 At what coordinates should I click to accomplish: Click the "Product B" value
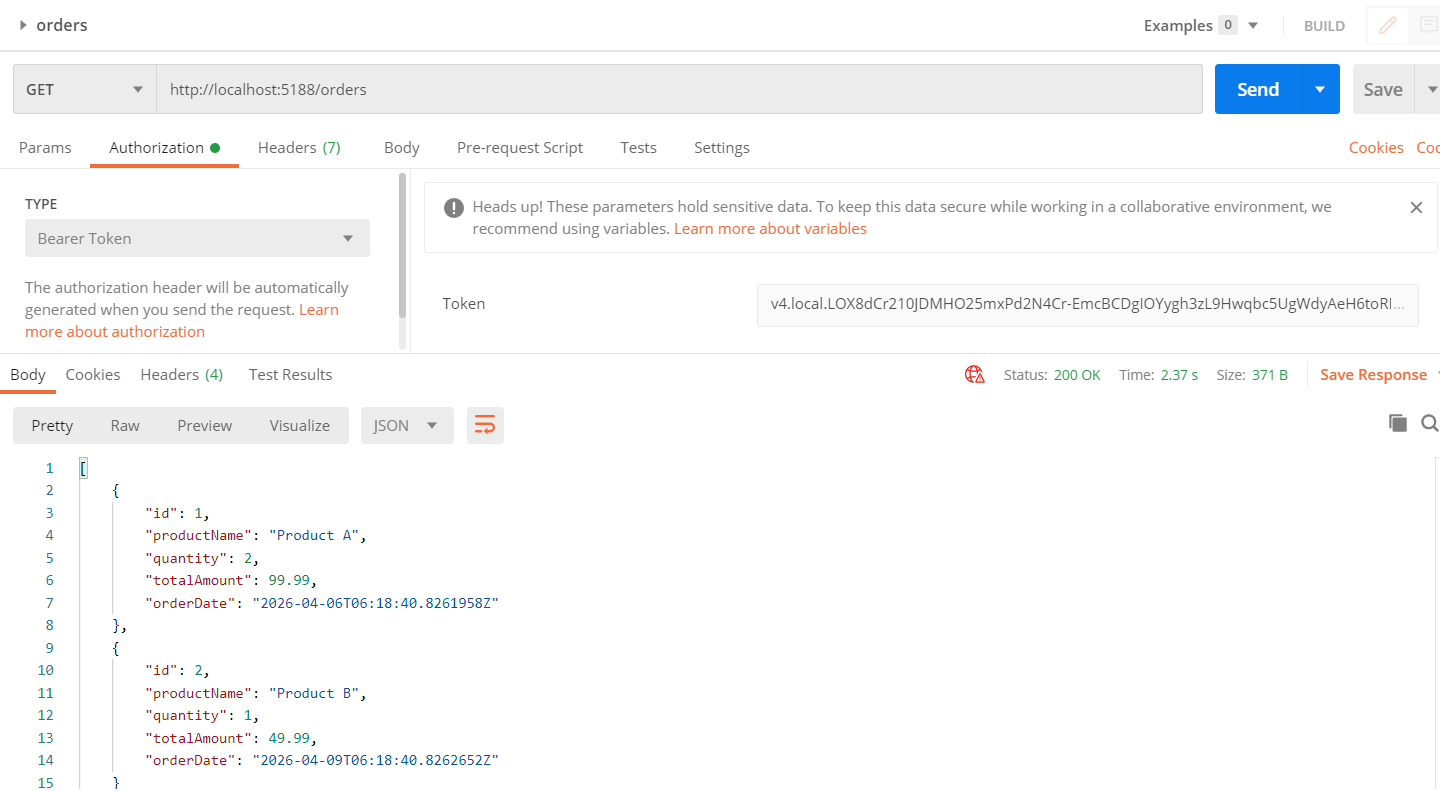click(314, 693)
